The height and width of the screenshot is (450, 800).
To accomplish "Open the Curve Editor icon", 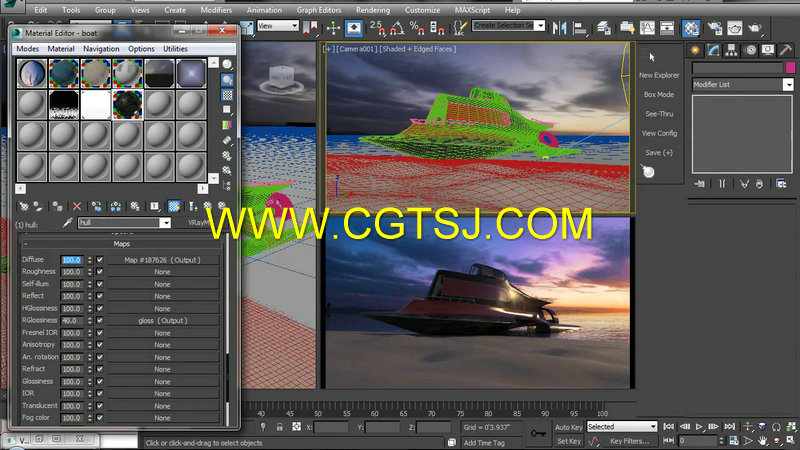I will coord(647,28).
